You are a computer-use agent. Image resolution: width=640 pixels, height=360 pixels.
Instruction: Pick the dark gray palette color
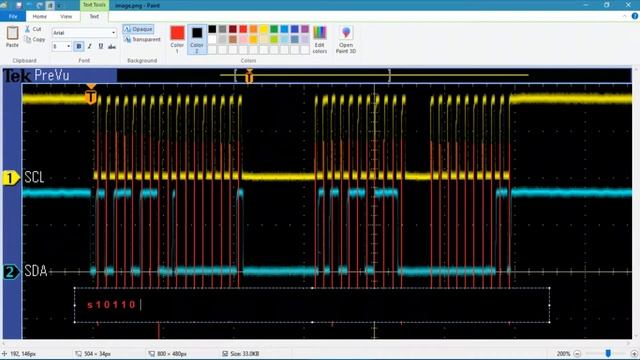click(x=222, y=29)
